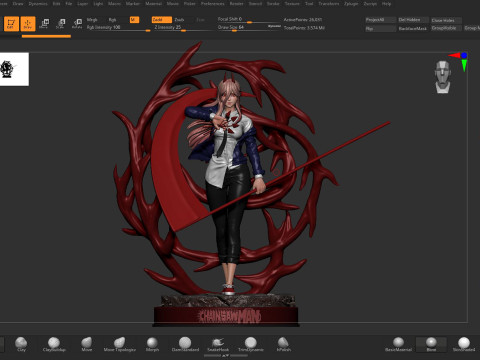Select the Morph brush
Viewport: 480px width, 360px height.
coord(152,344)
